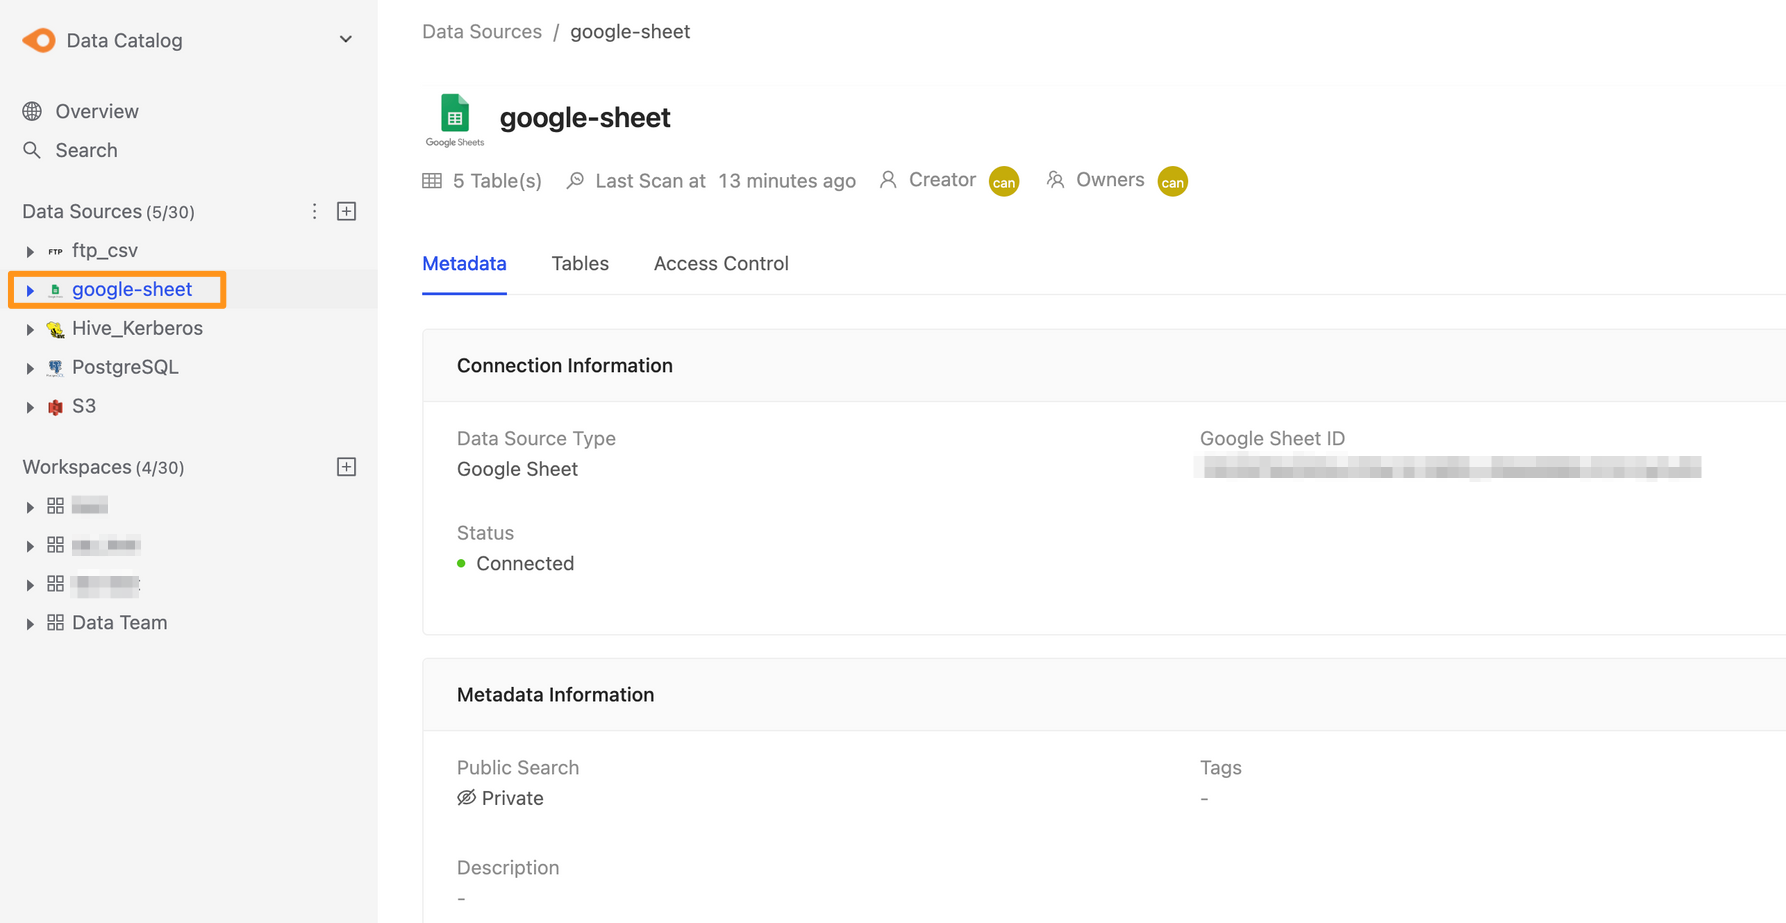Switch to the Metadata tab
The image size is (1786, 923).
pyautogui.click(x=464, y=264)
